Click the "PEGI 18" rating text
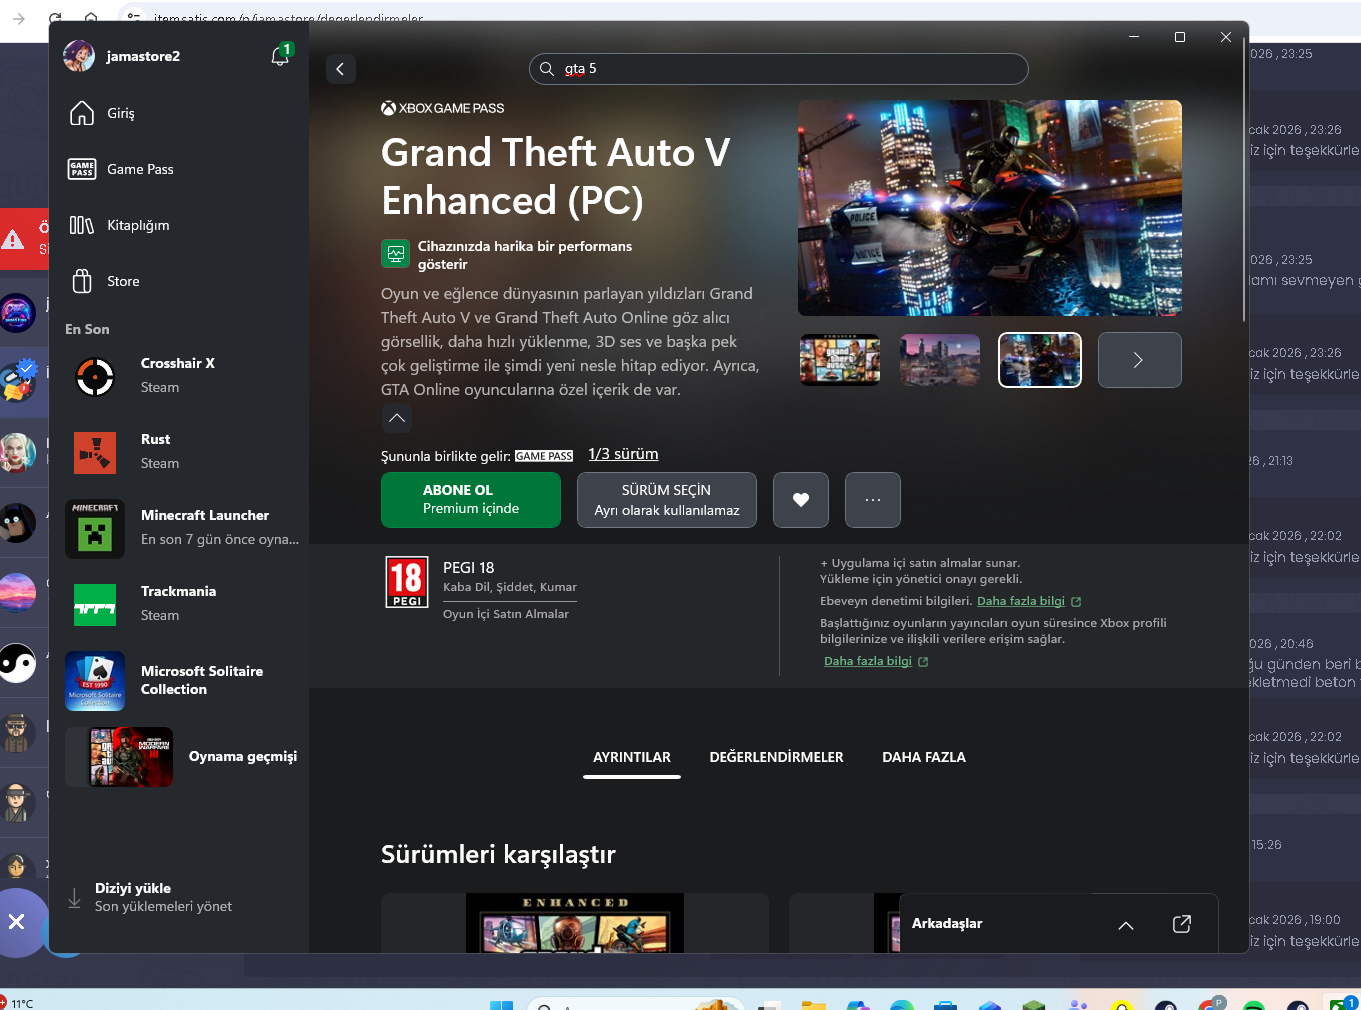This screenshot has width=1361, height=1010. tap(469, 567)
